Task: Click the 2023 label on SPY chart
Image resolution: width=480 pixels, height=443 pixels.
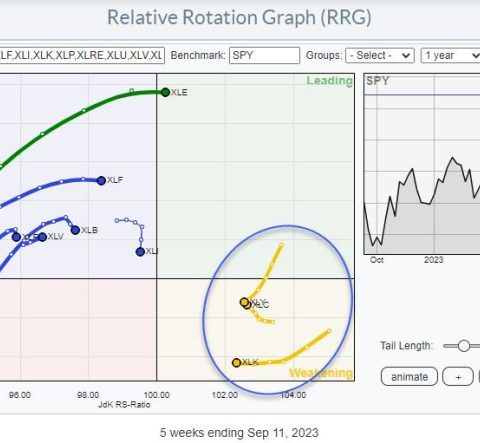Action: (x=434, y=260)
